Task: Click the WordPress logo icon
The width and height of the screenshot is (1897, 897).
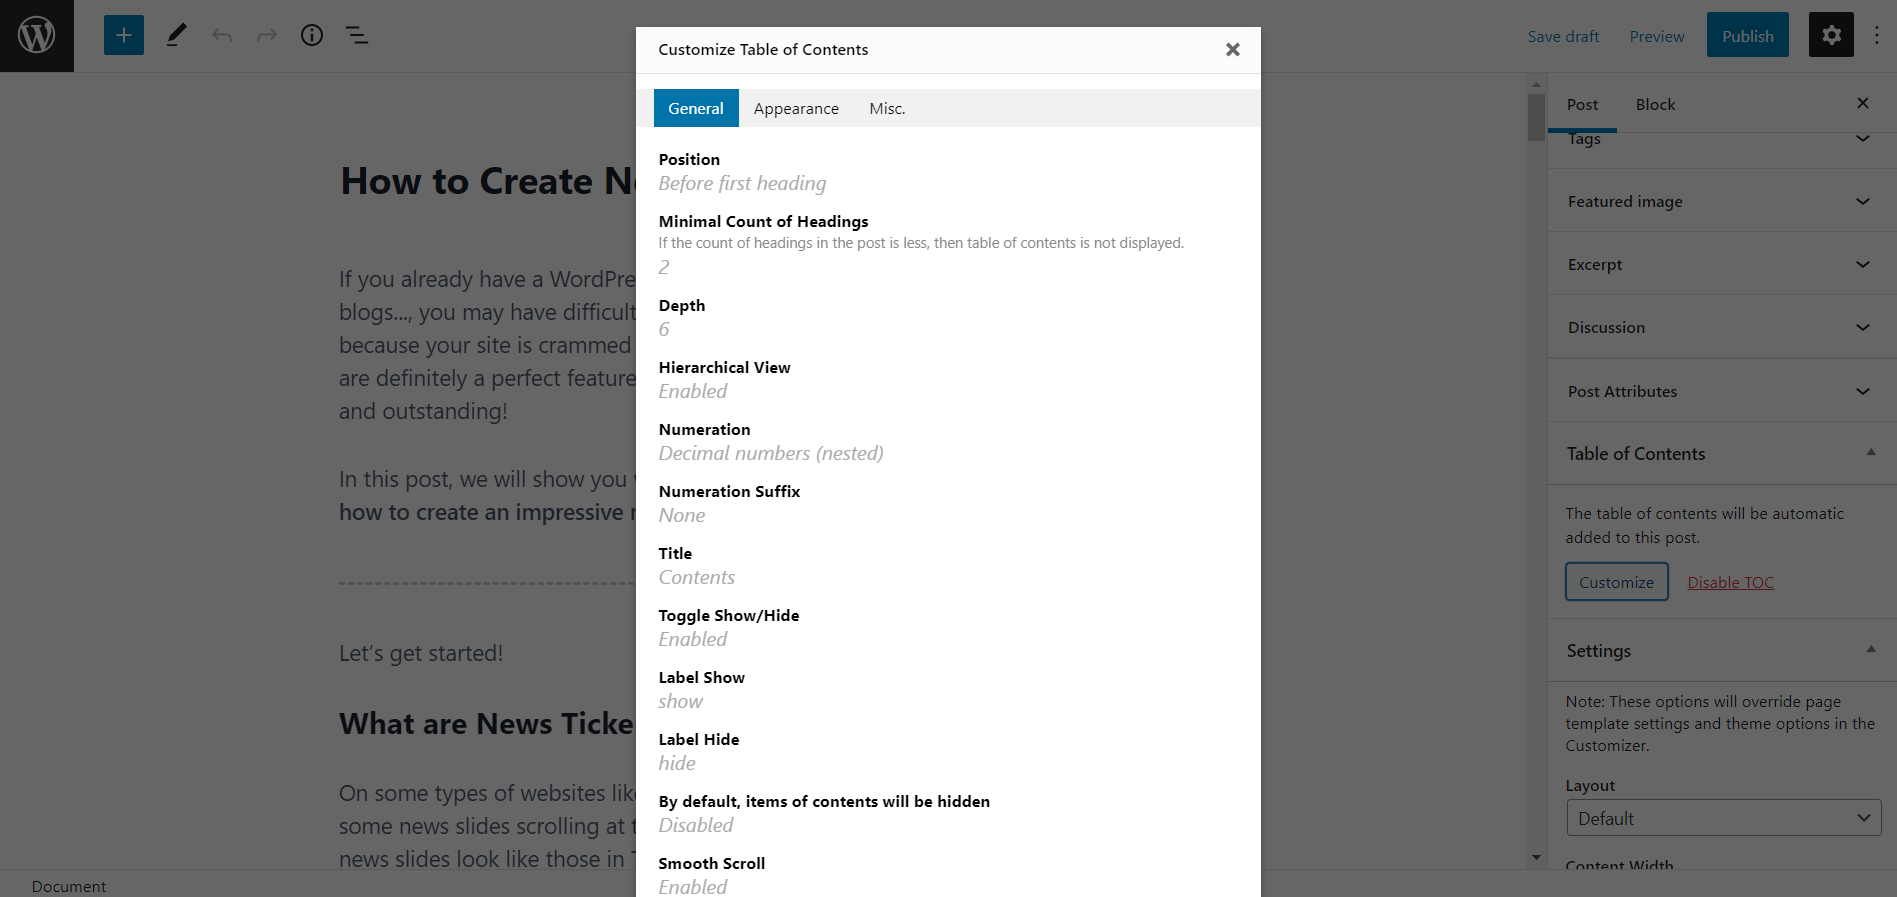Action: (37, 36)
